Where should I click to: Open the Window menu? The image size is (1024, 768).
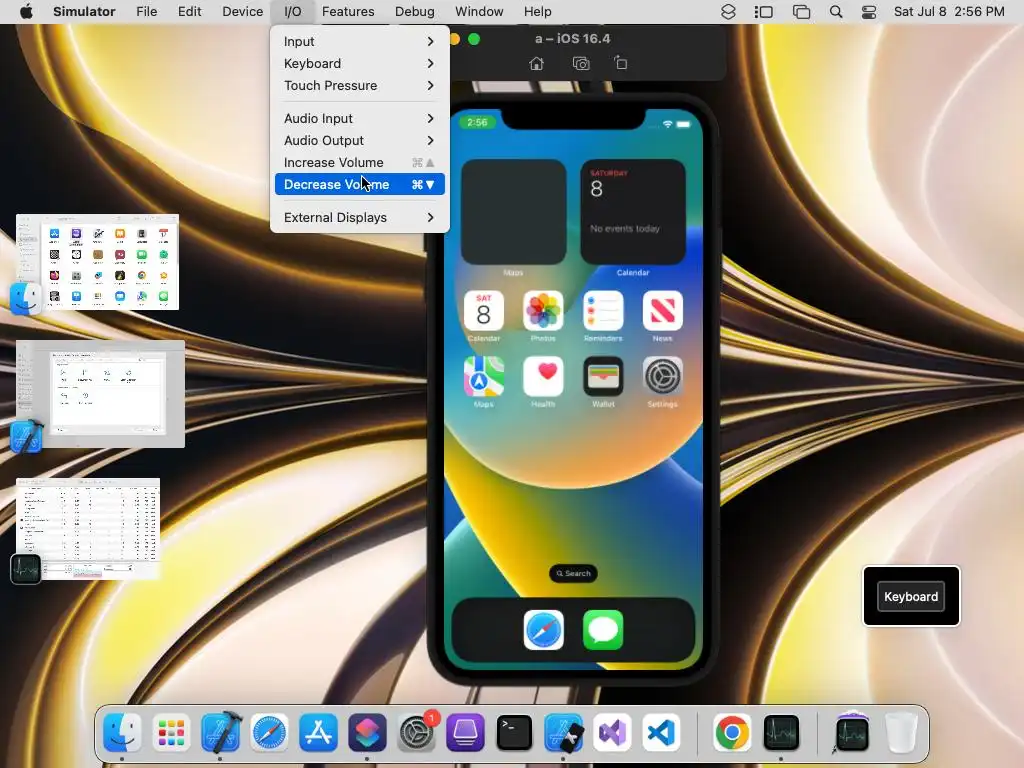point(479,12)
